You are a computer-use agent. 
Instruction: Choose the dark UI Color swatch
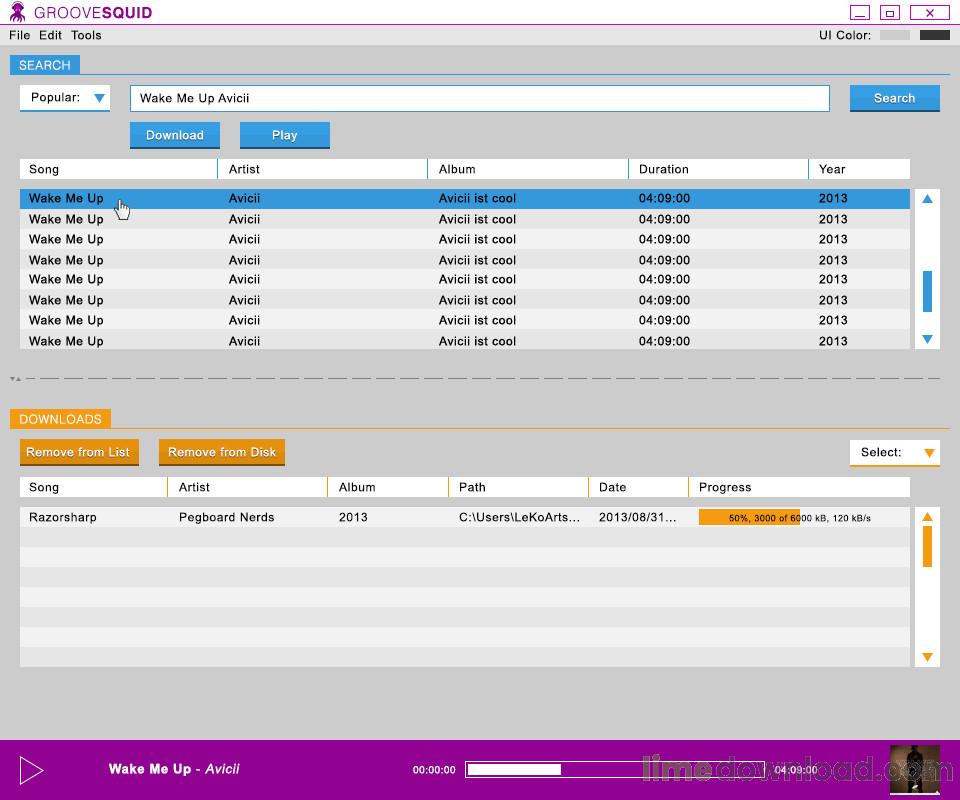(x=935, y=35)
